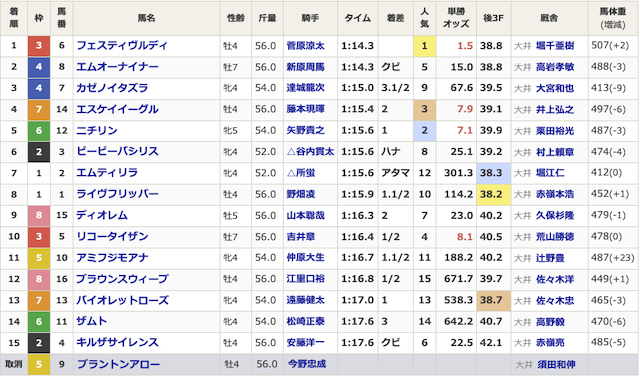Click the タイム column header
Screen dimensions: 640x377
pos(358,18)
